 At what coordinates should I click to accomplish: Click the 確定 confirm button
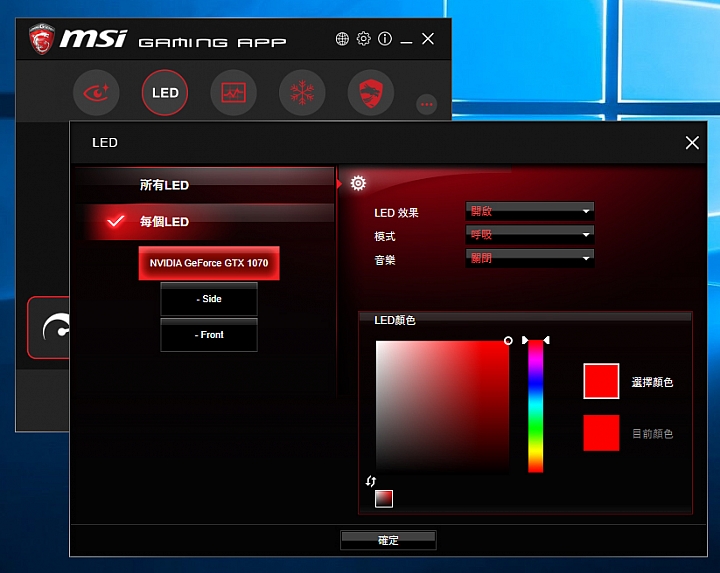388,540
